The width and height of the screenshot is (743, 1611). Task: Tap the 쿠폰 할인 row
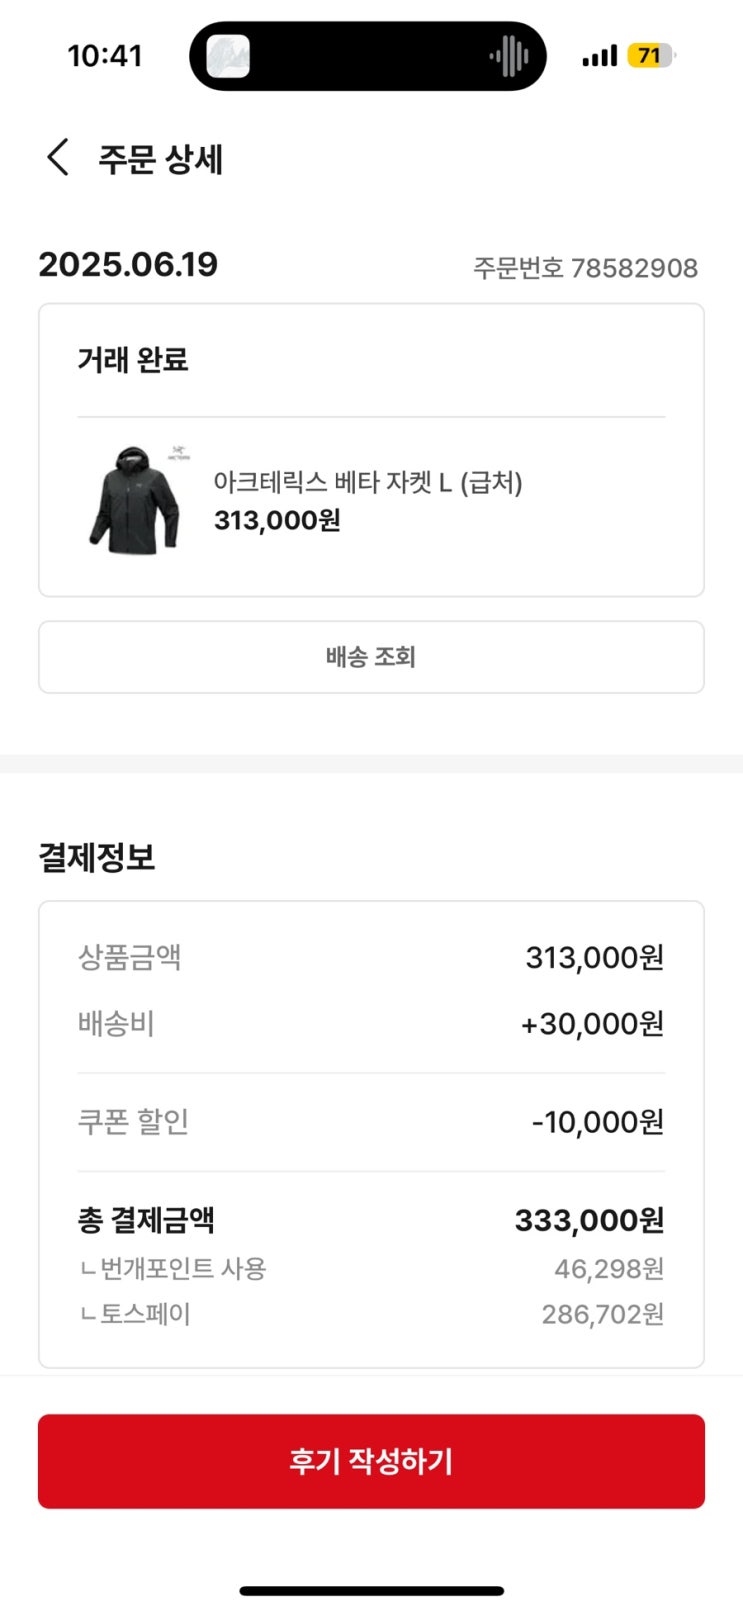[x=371, y=1122]
